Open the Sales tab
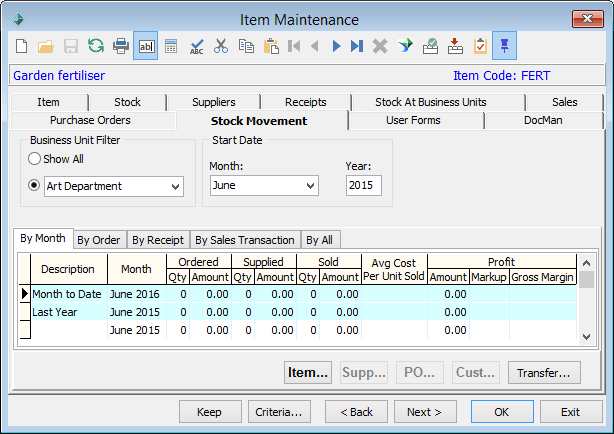 coord(565,102)
